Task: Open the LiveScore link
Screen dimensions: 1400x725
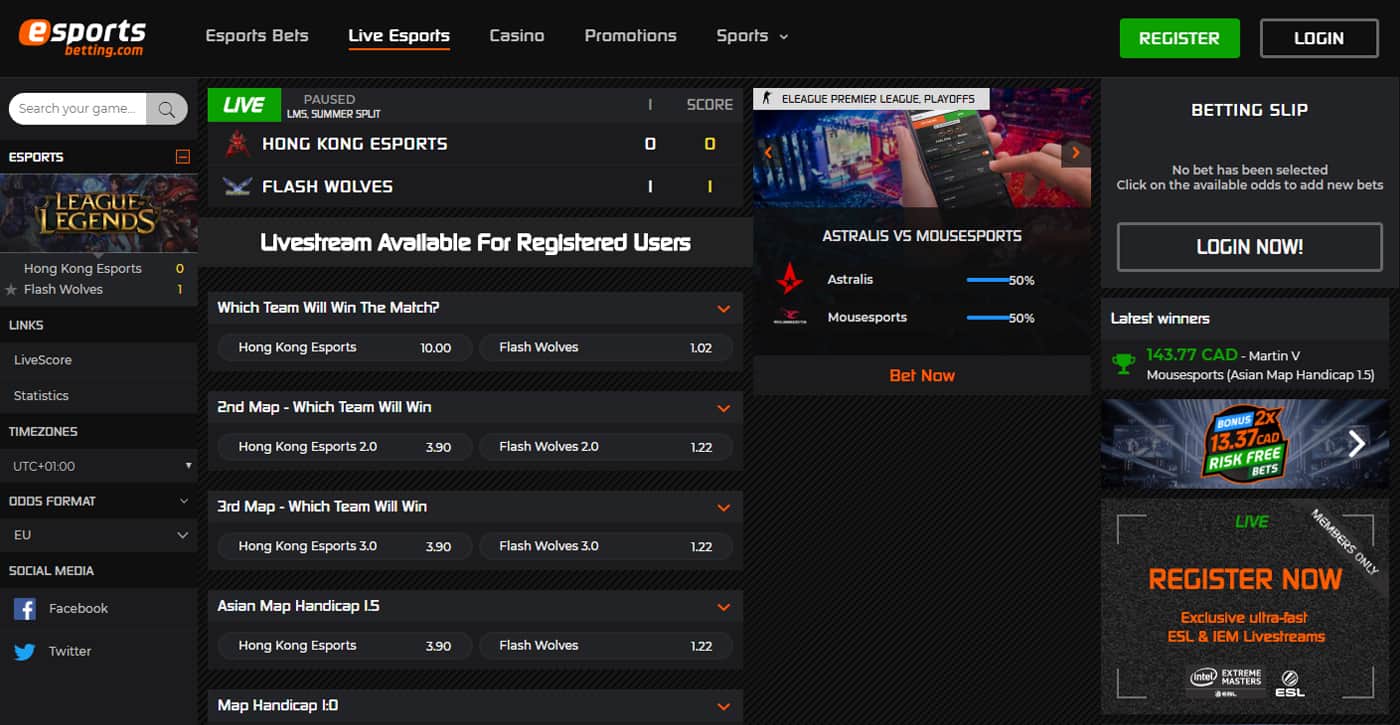Action: [x=43, y=360]
